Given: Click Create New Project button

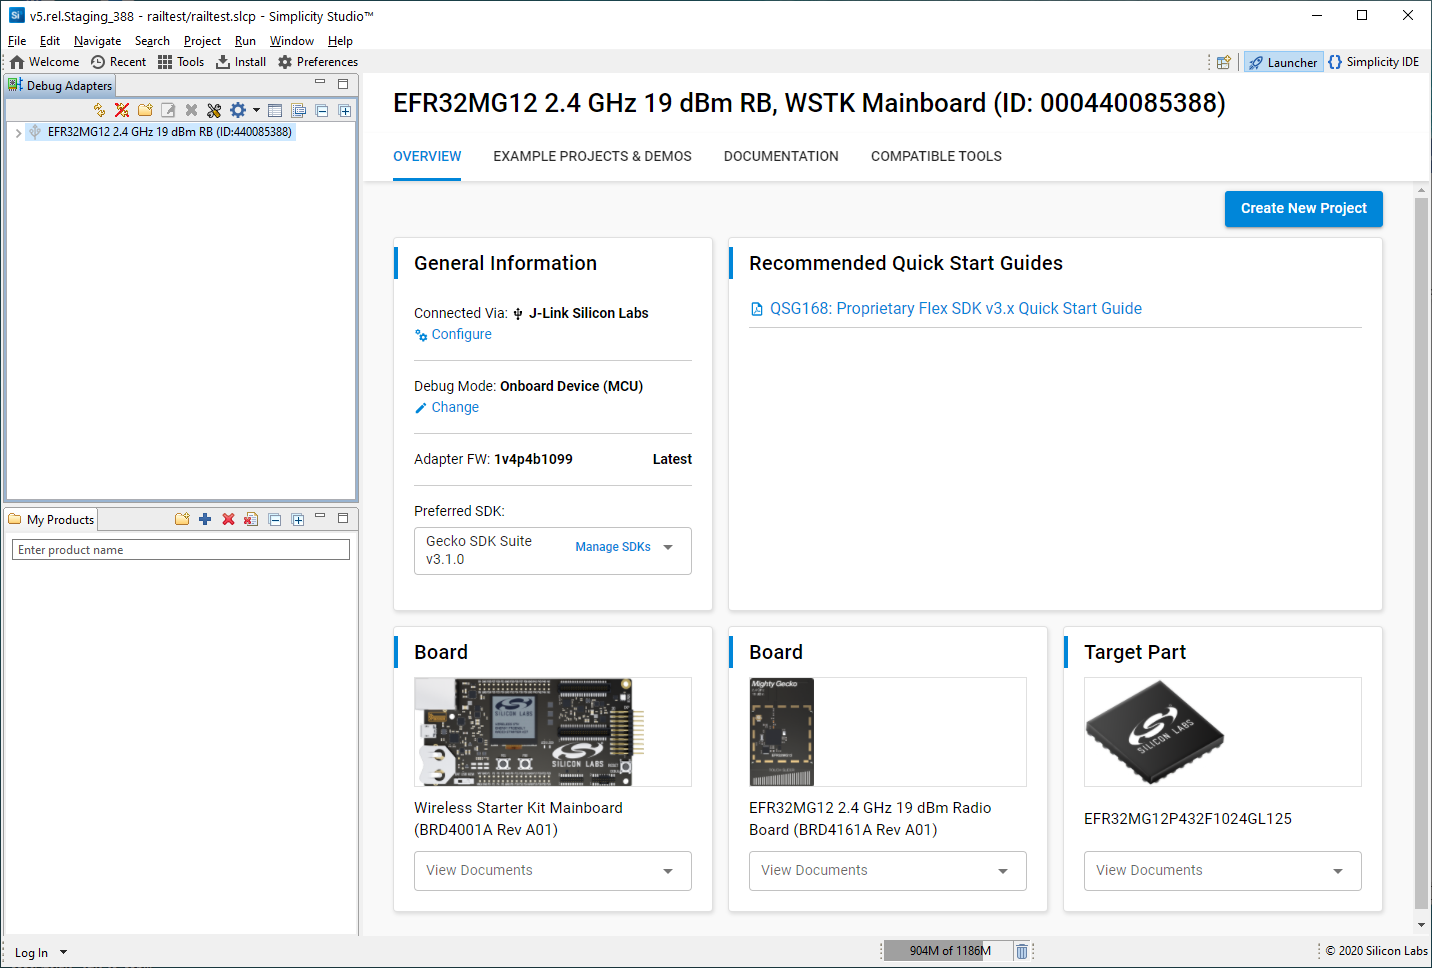Looking at the screenshot, I should [1303, 208].
